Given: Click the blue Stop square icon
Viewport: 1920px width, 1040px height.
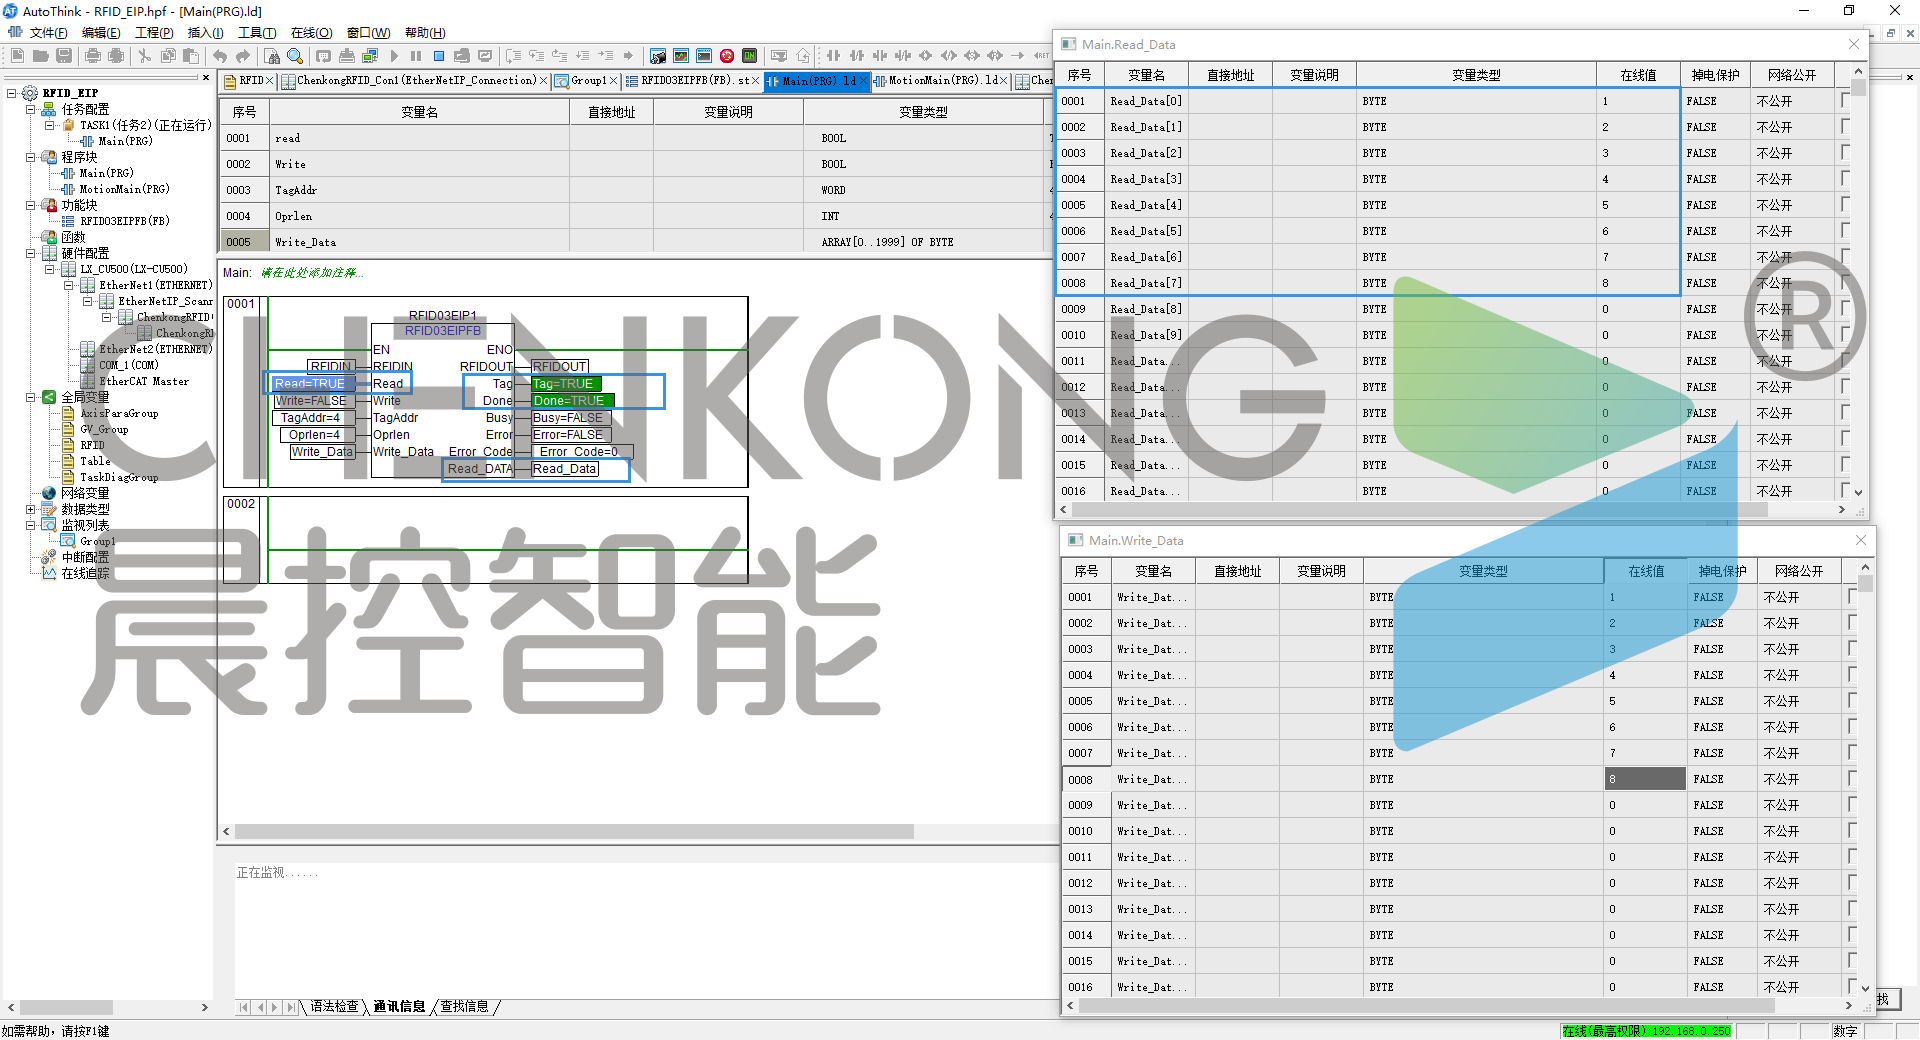Looking at the screenshot, I should (439, 56).
